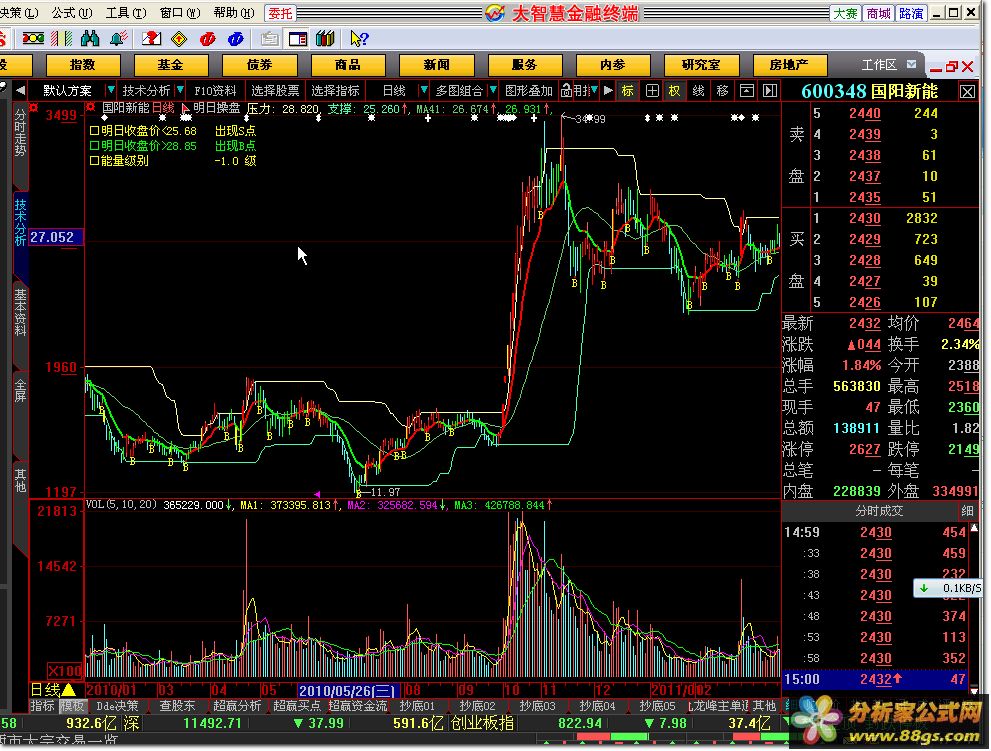Open the 商城 title bar link
The height and width of the screenshot is (751, 991).
[x=879, y=13]
